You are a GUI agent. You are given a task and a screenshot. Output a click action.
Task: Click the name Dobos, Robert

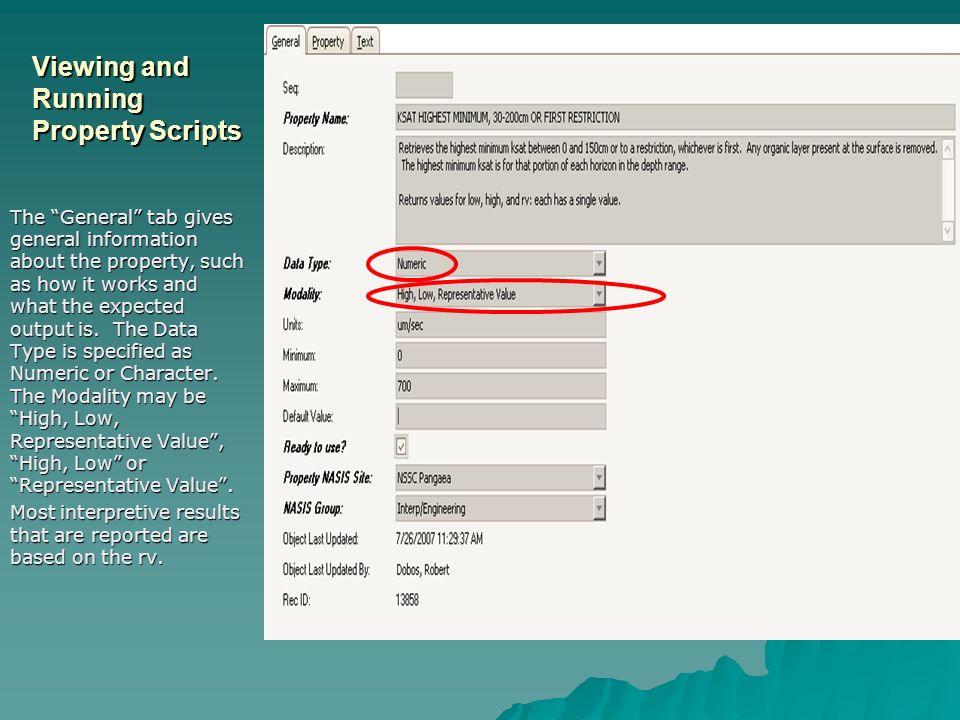422,569
